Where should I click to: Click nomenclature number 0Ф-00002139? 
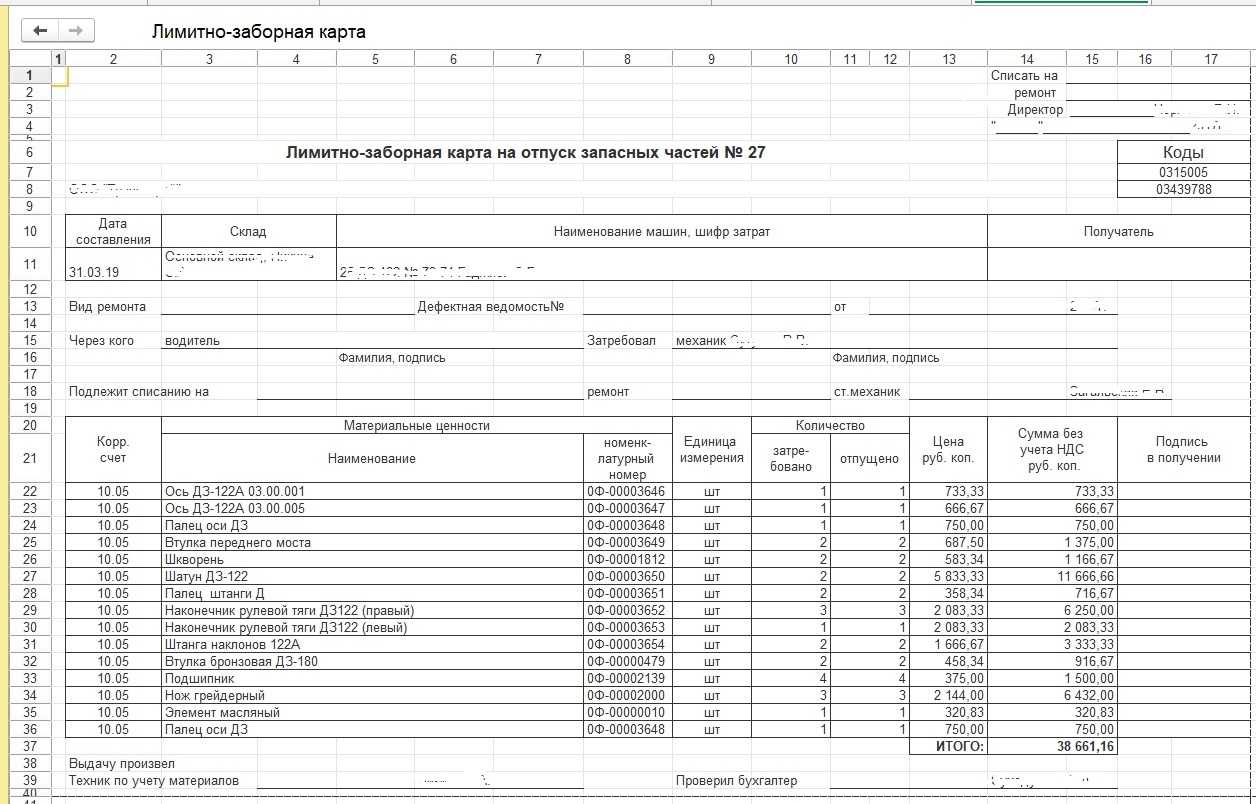coord(627,678)
